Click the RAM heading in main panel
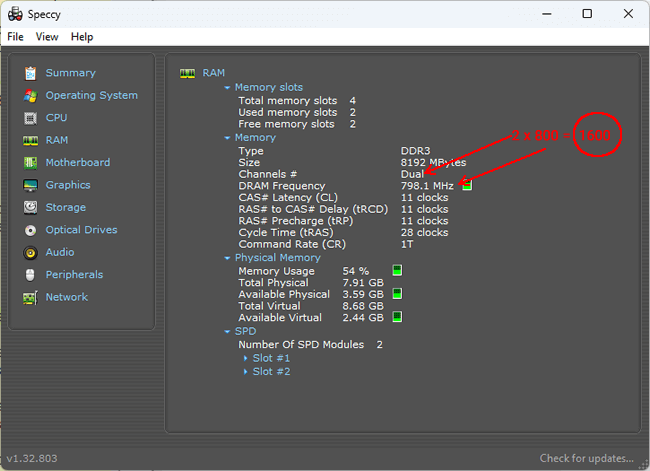This screenshot has height=471, width=650. [x=213, y=73]
